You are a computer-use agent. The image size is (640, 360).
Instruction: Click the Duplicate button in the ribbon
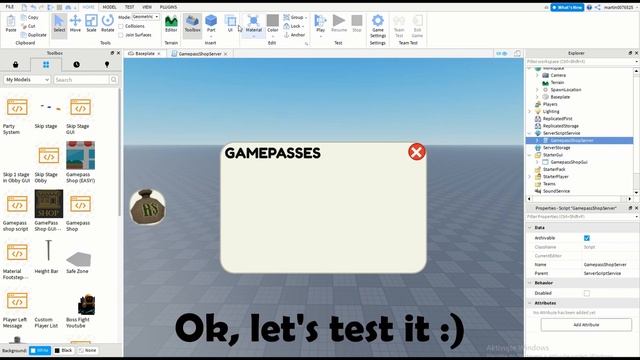34,35
